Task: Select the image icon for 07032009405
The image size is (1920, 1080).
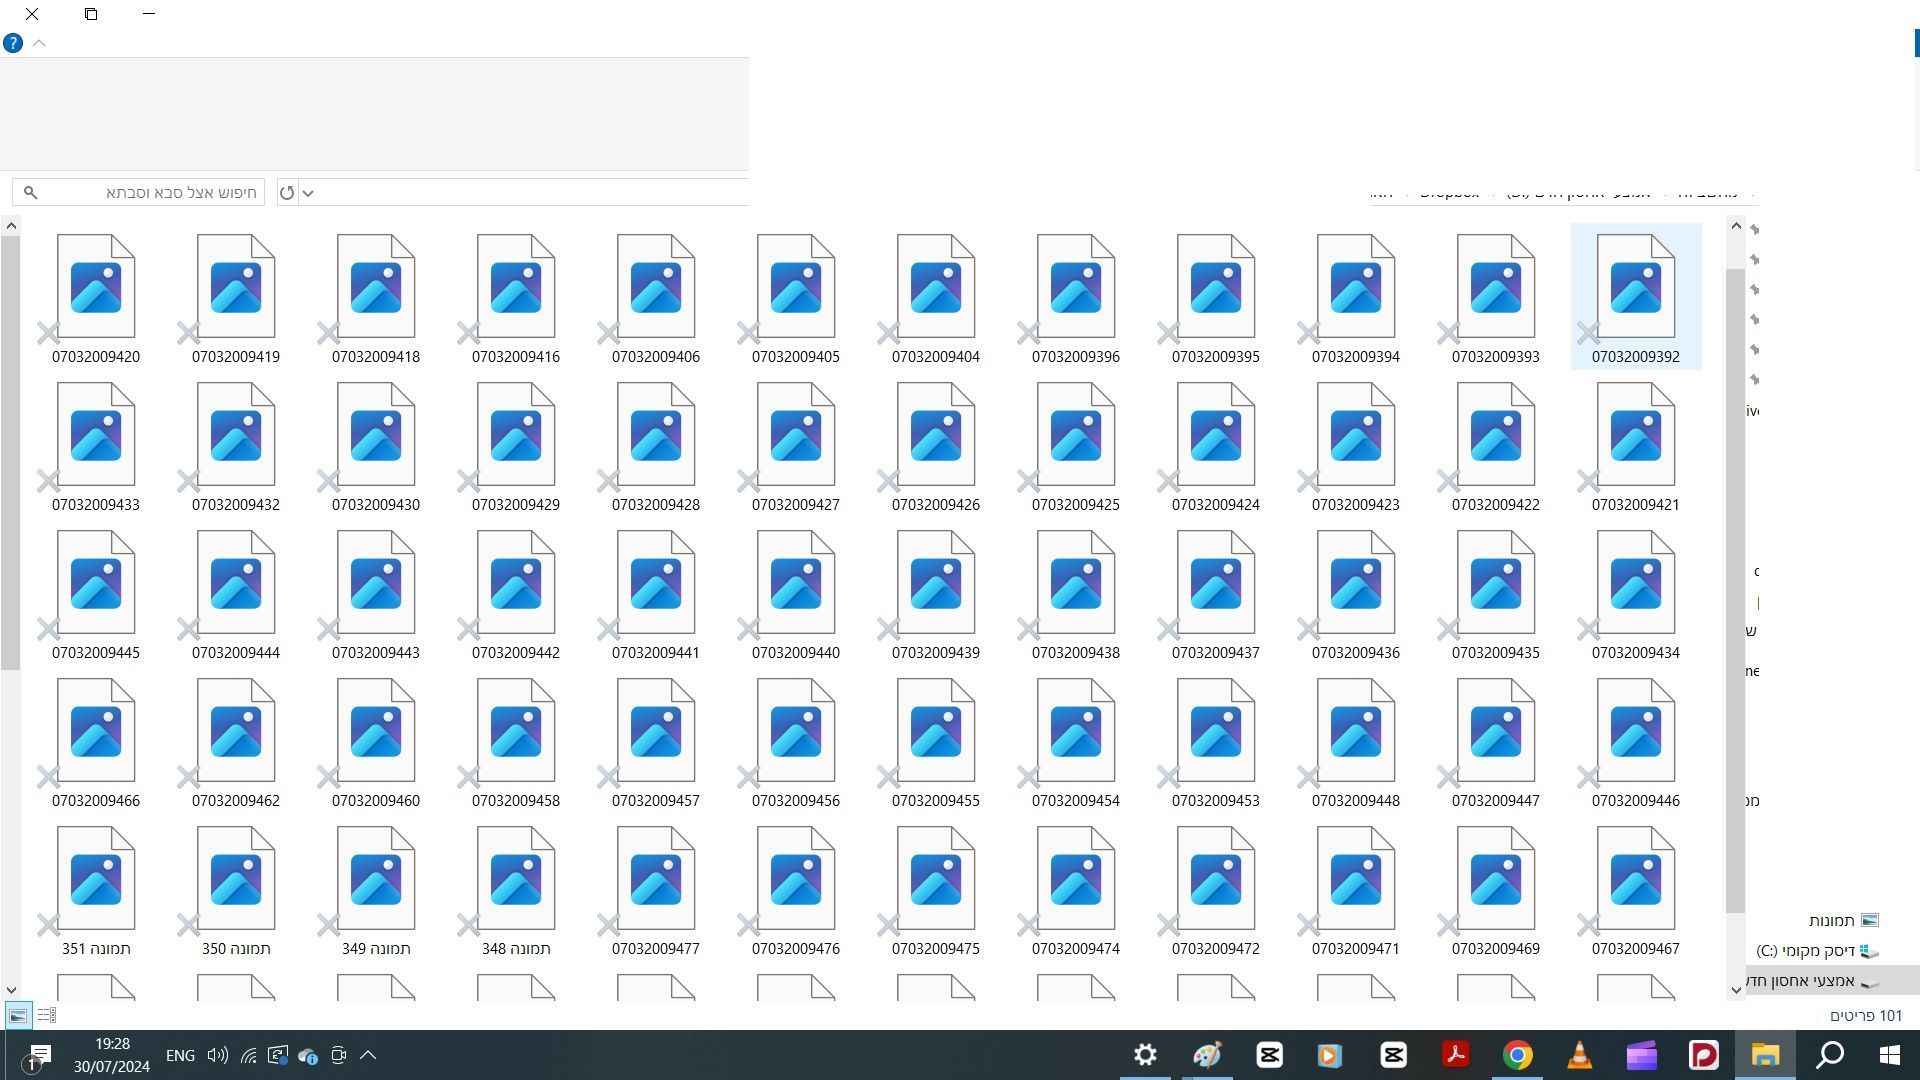Action: [x=796, y=287]
